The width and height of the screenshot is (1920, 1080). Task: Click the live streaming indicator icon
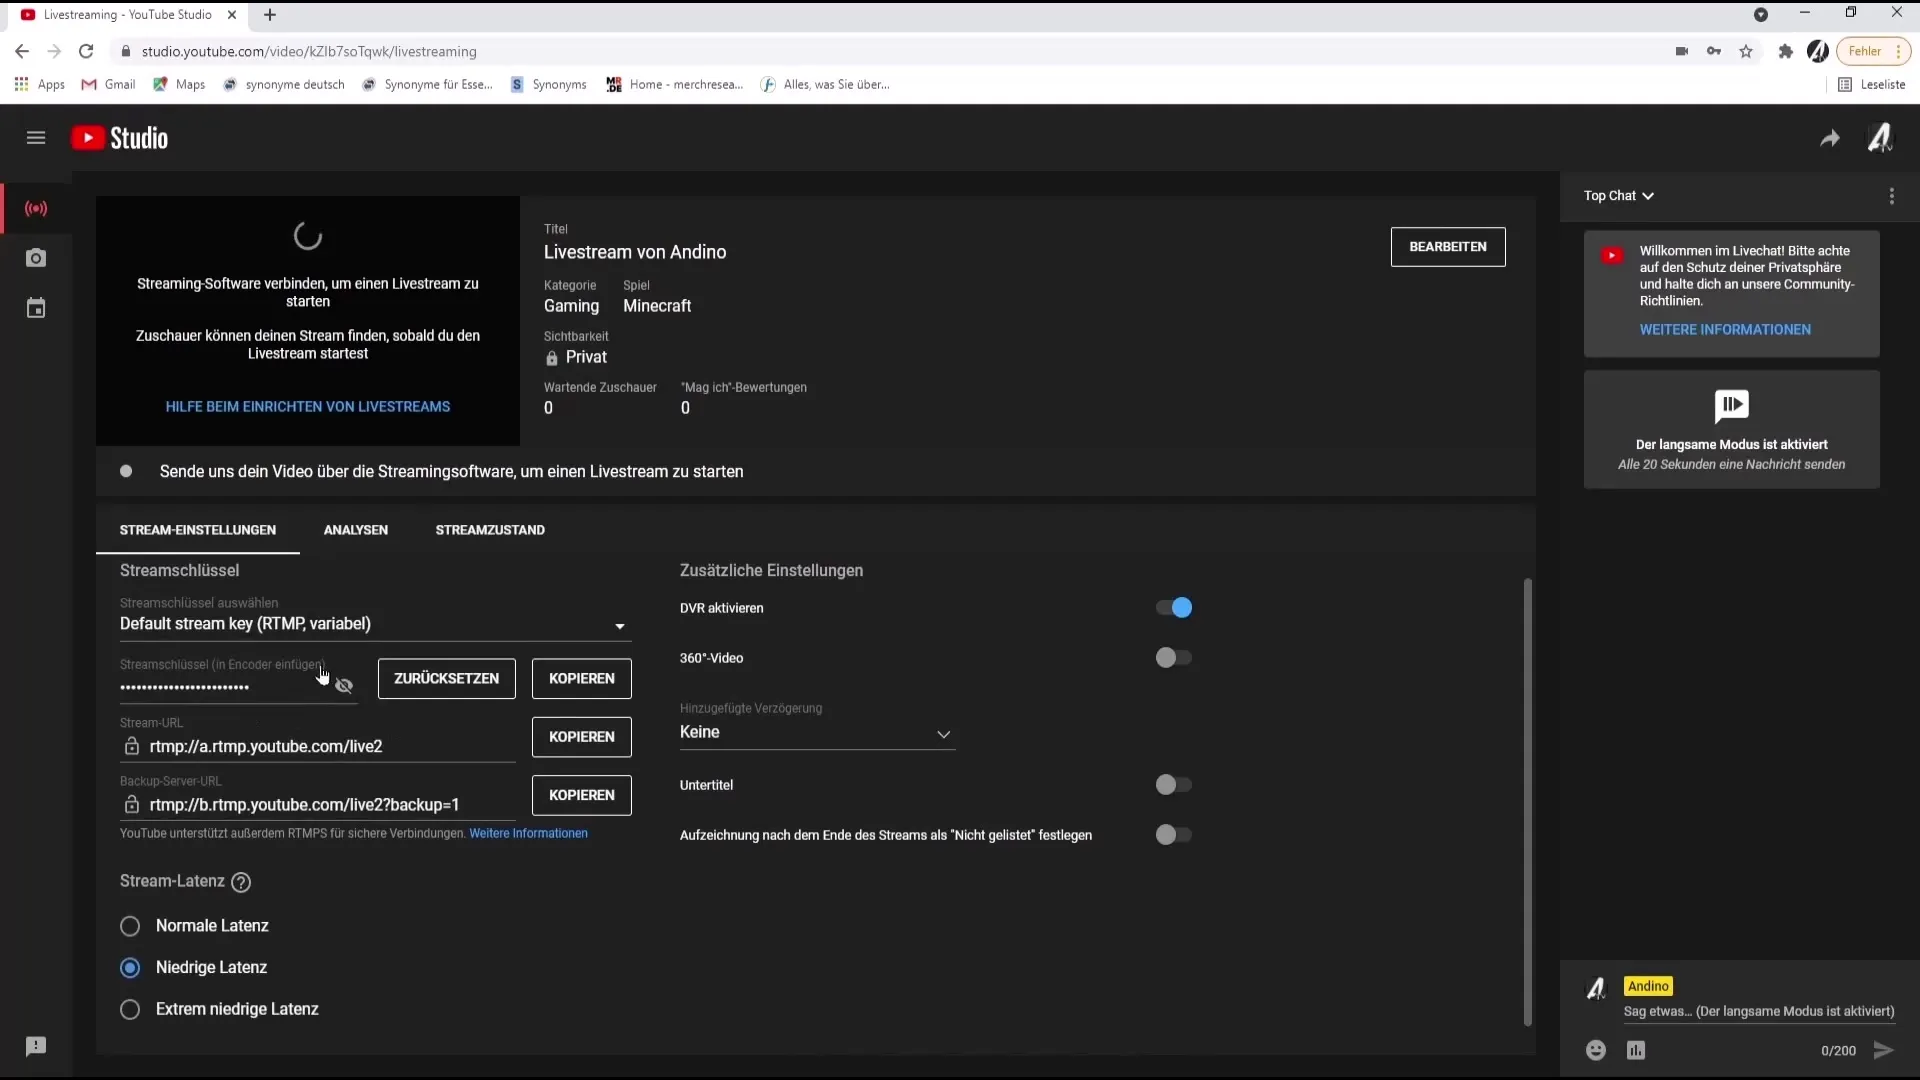coord(36,207)
